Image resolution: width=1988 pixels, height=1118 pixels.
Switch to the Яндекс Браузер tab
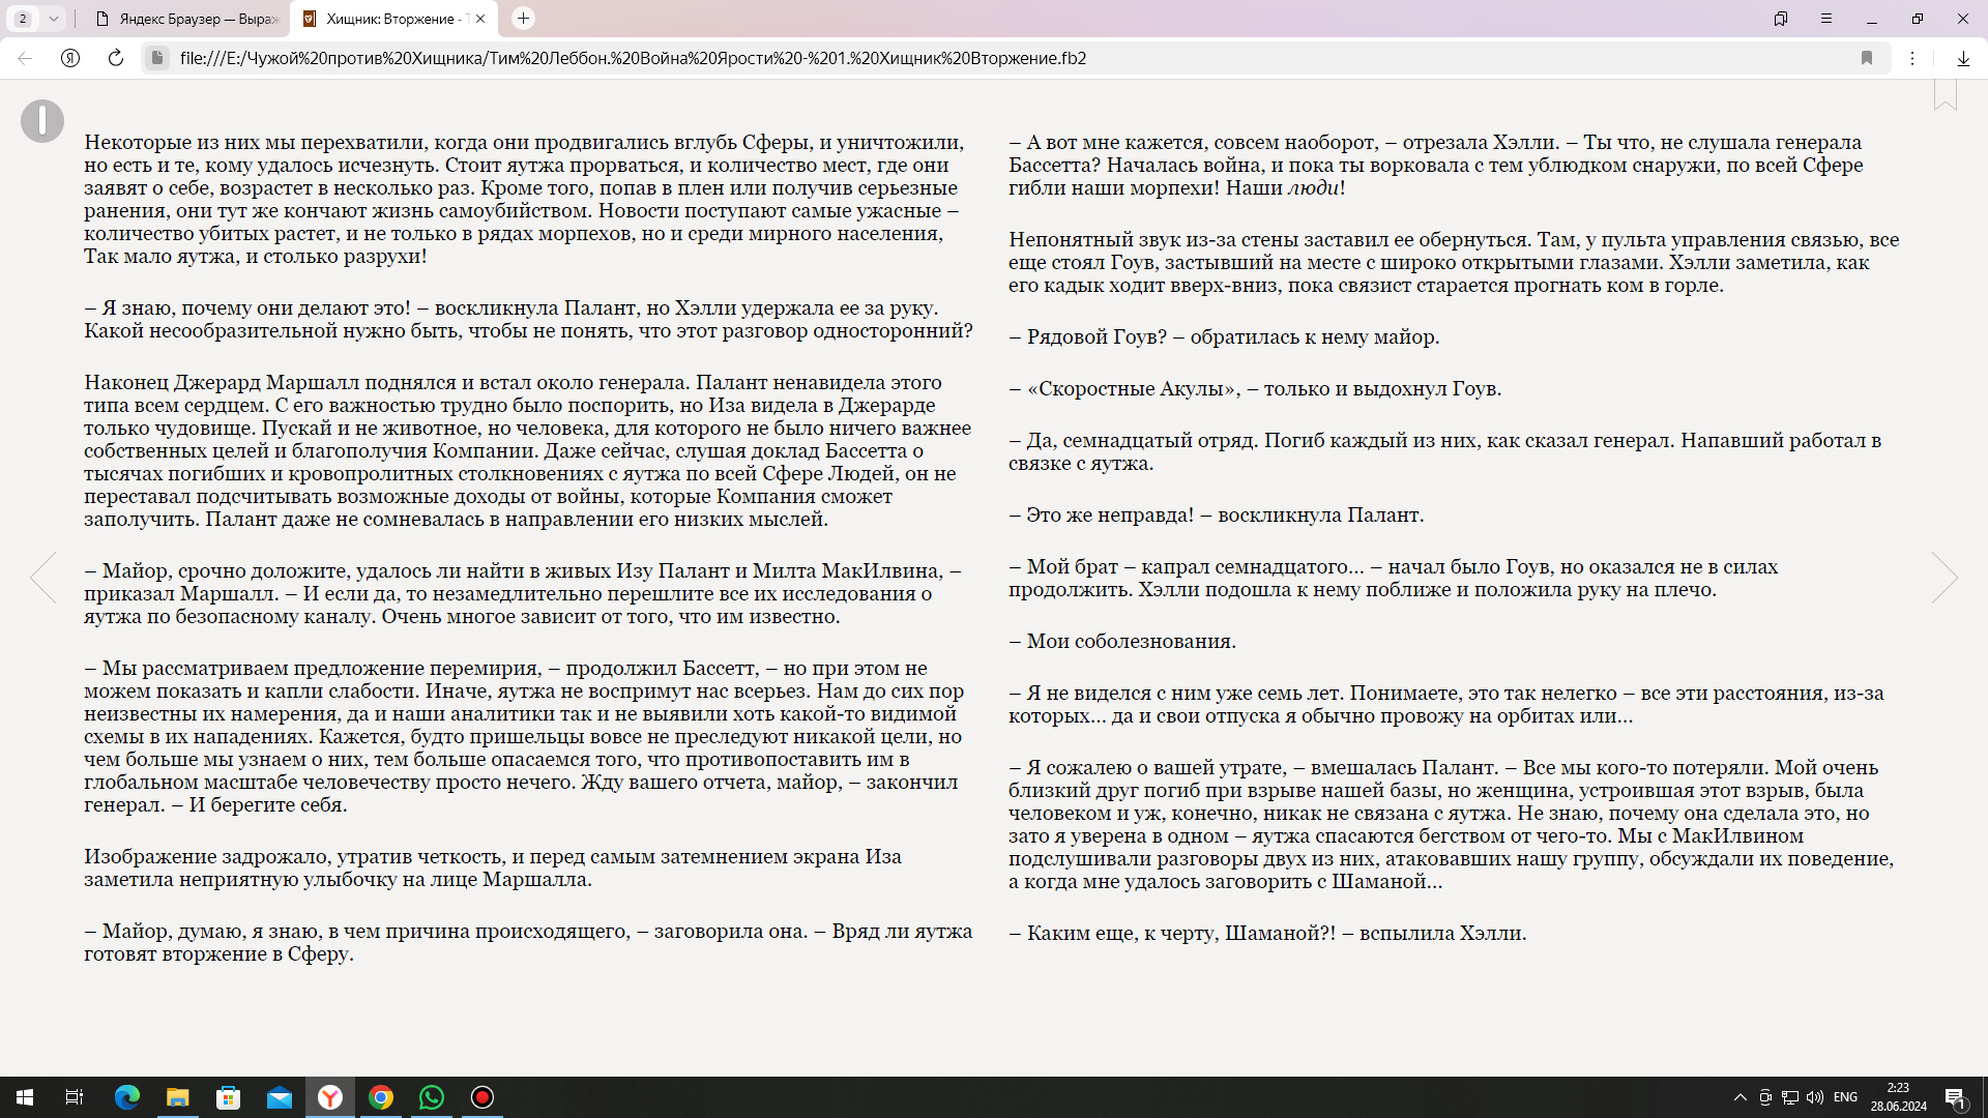point(188,19)
